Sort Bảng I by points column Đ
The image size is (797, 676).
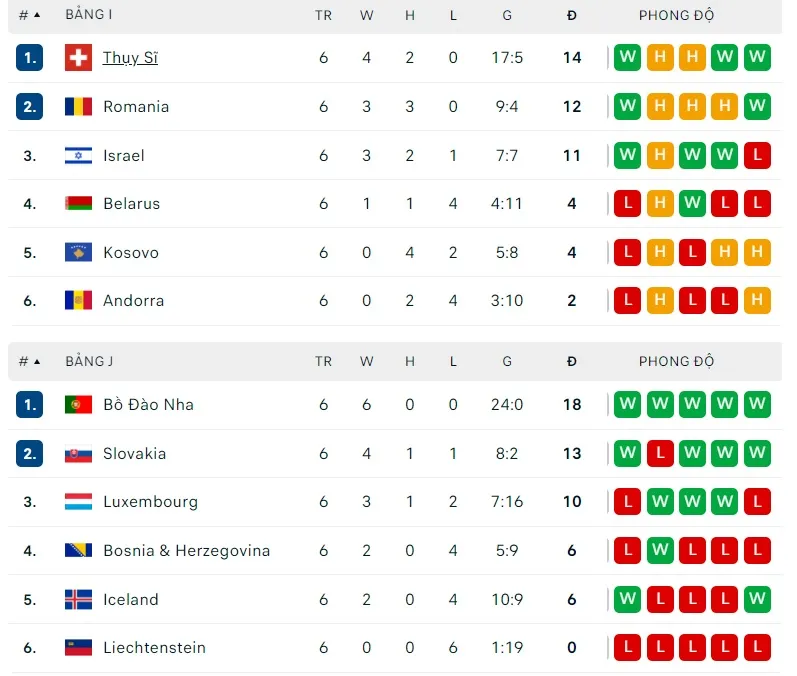pyautogui.click(x=571, y=15)
